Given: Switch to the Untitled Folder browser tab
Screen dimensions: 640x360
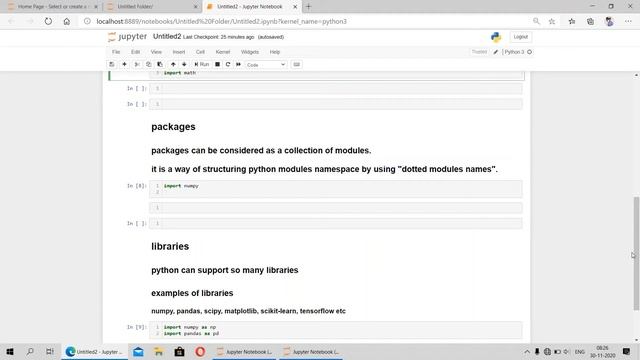Looking at the screenshot, I should [x=151, y=7].
